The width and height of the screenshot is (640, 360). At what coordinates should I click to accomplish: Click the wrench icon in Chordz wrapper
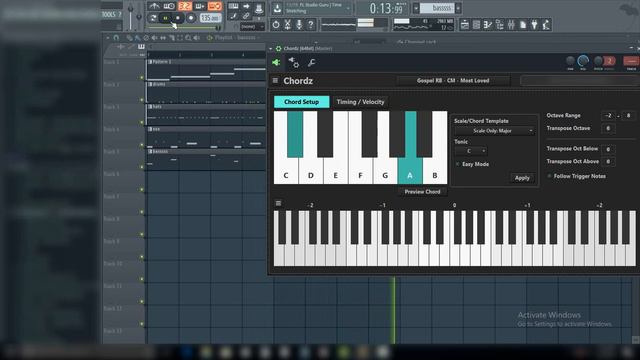(x=311, y=62)
